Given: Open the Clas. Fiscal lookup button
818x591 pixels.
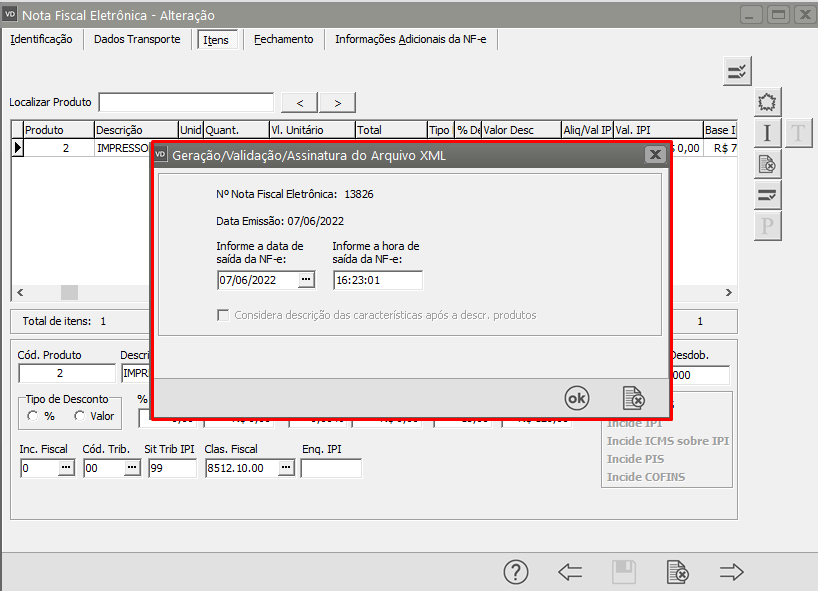Looking at the screenshot, I should [286, 468].
